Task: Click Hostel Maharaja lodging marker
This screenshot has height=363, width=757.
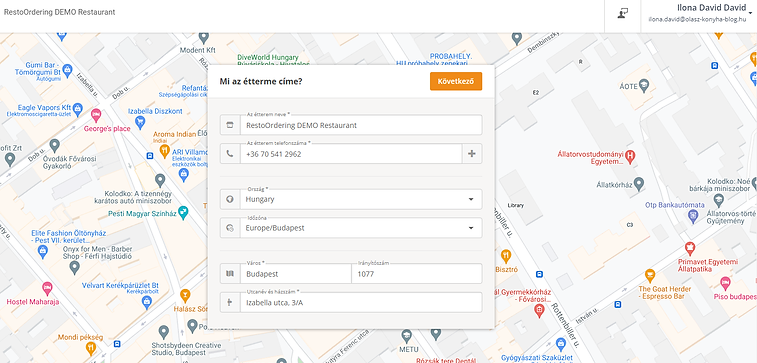Action: click(47, 289)
